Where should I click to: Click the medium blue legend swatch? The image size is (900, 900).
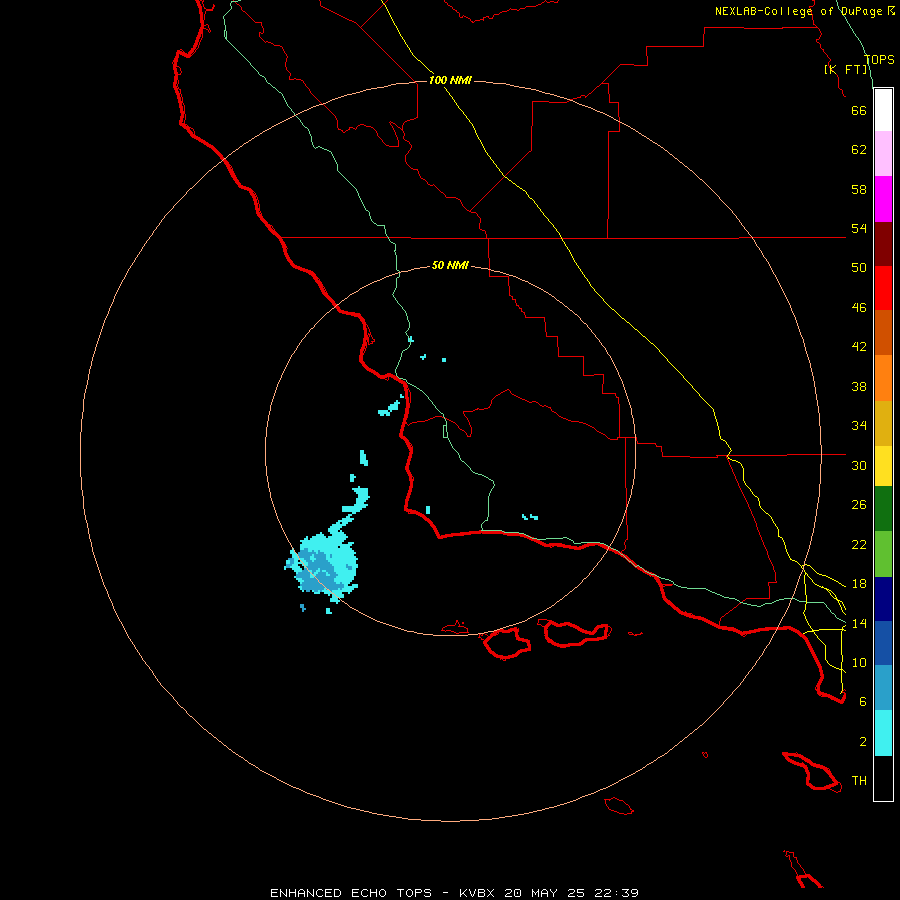883,643
